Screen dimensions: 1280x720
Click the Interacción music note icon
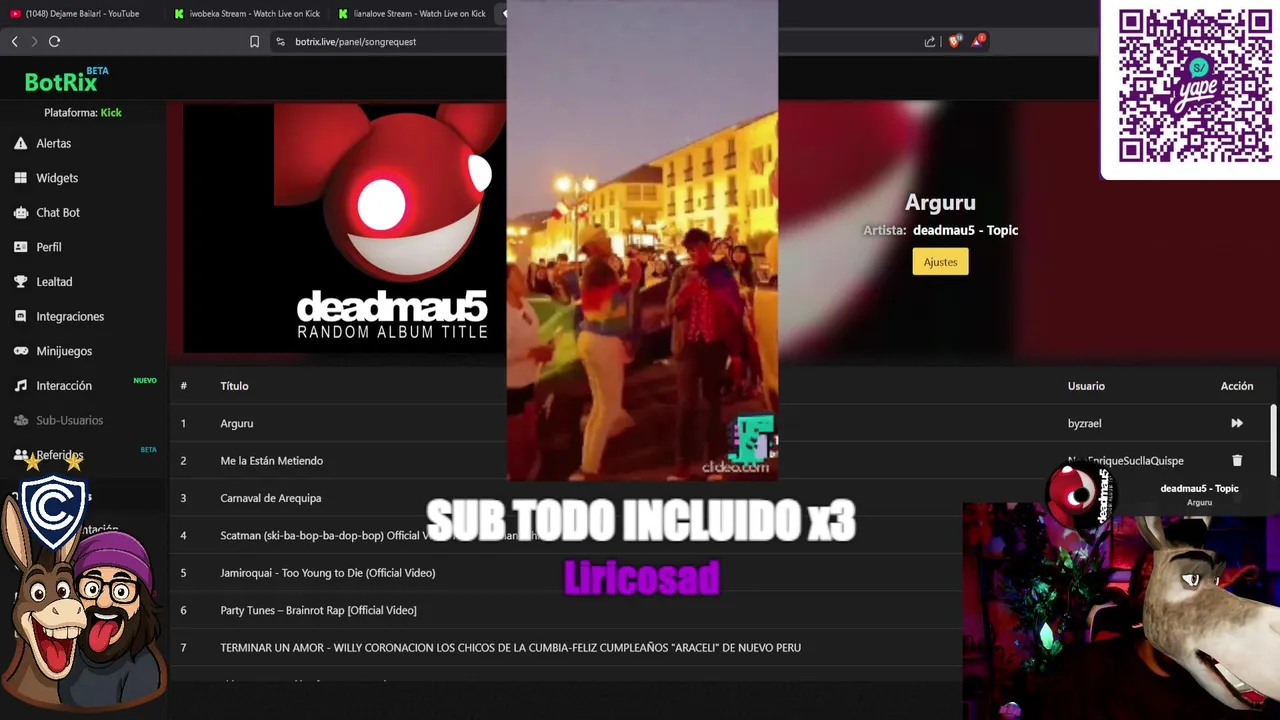20,385
